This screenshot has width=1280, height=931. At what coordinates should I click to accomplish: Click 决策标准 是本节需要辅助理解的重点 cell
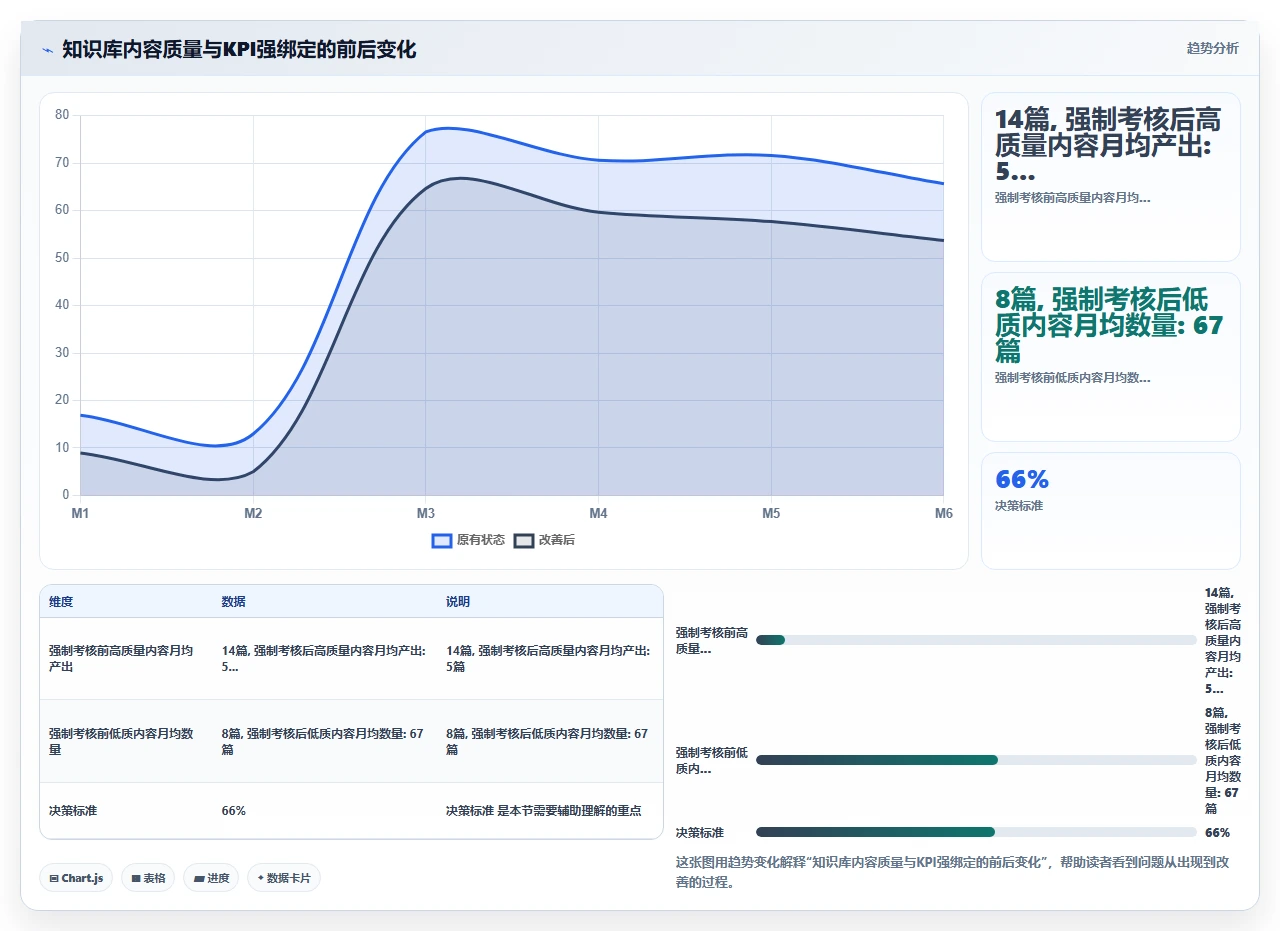point(543,811)
